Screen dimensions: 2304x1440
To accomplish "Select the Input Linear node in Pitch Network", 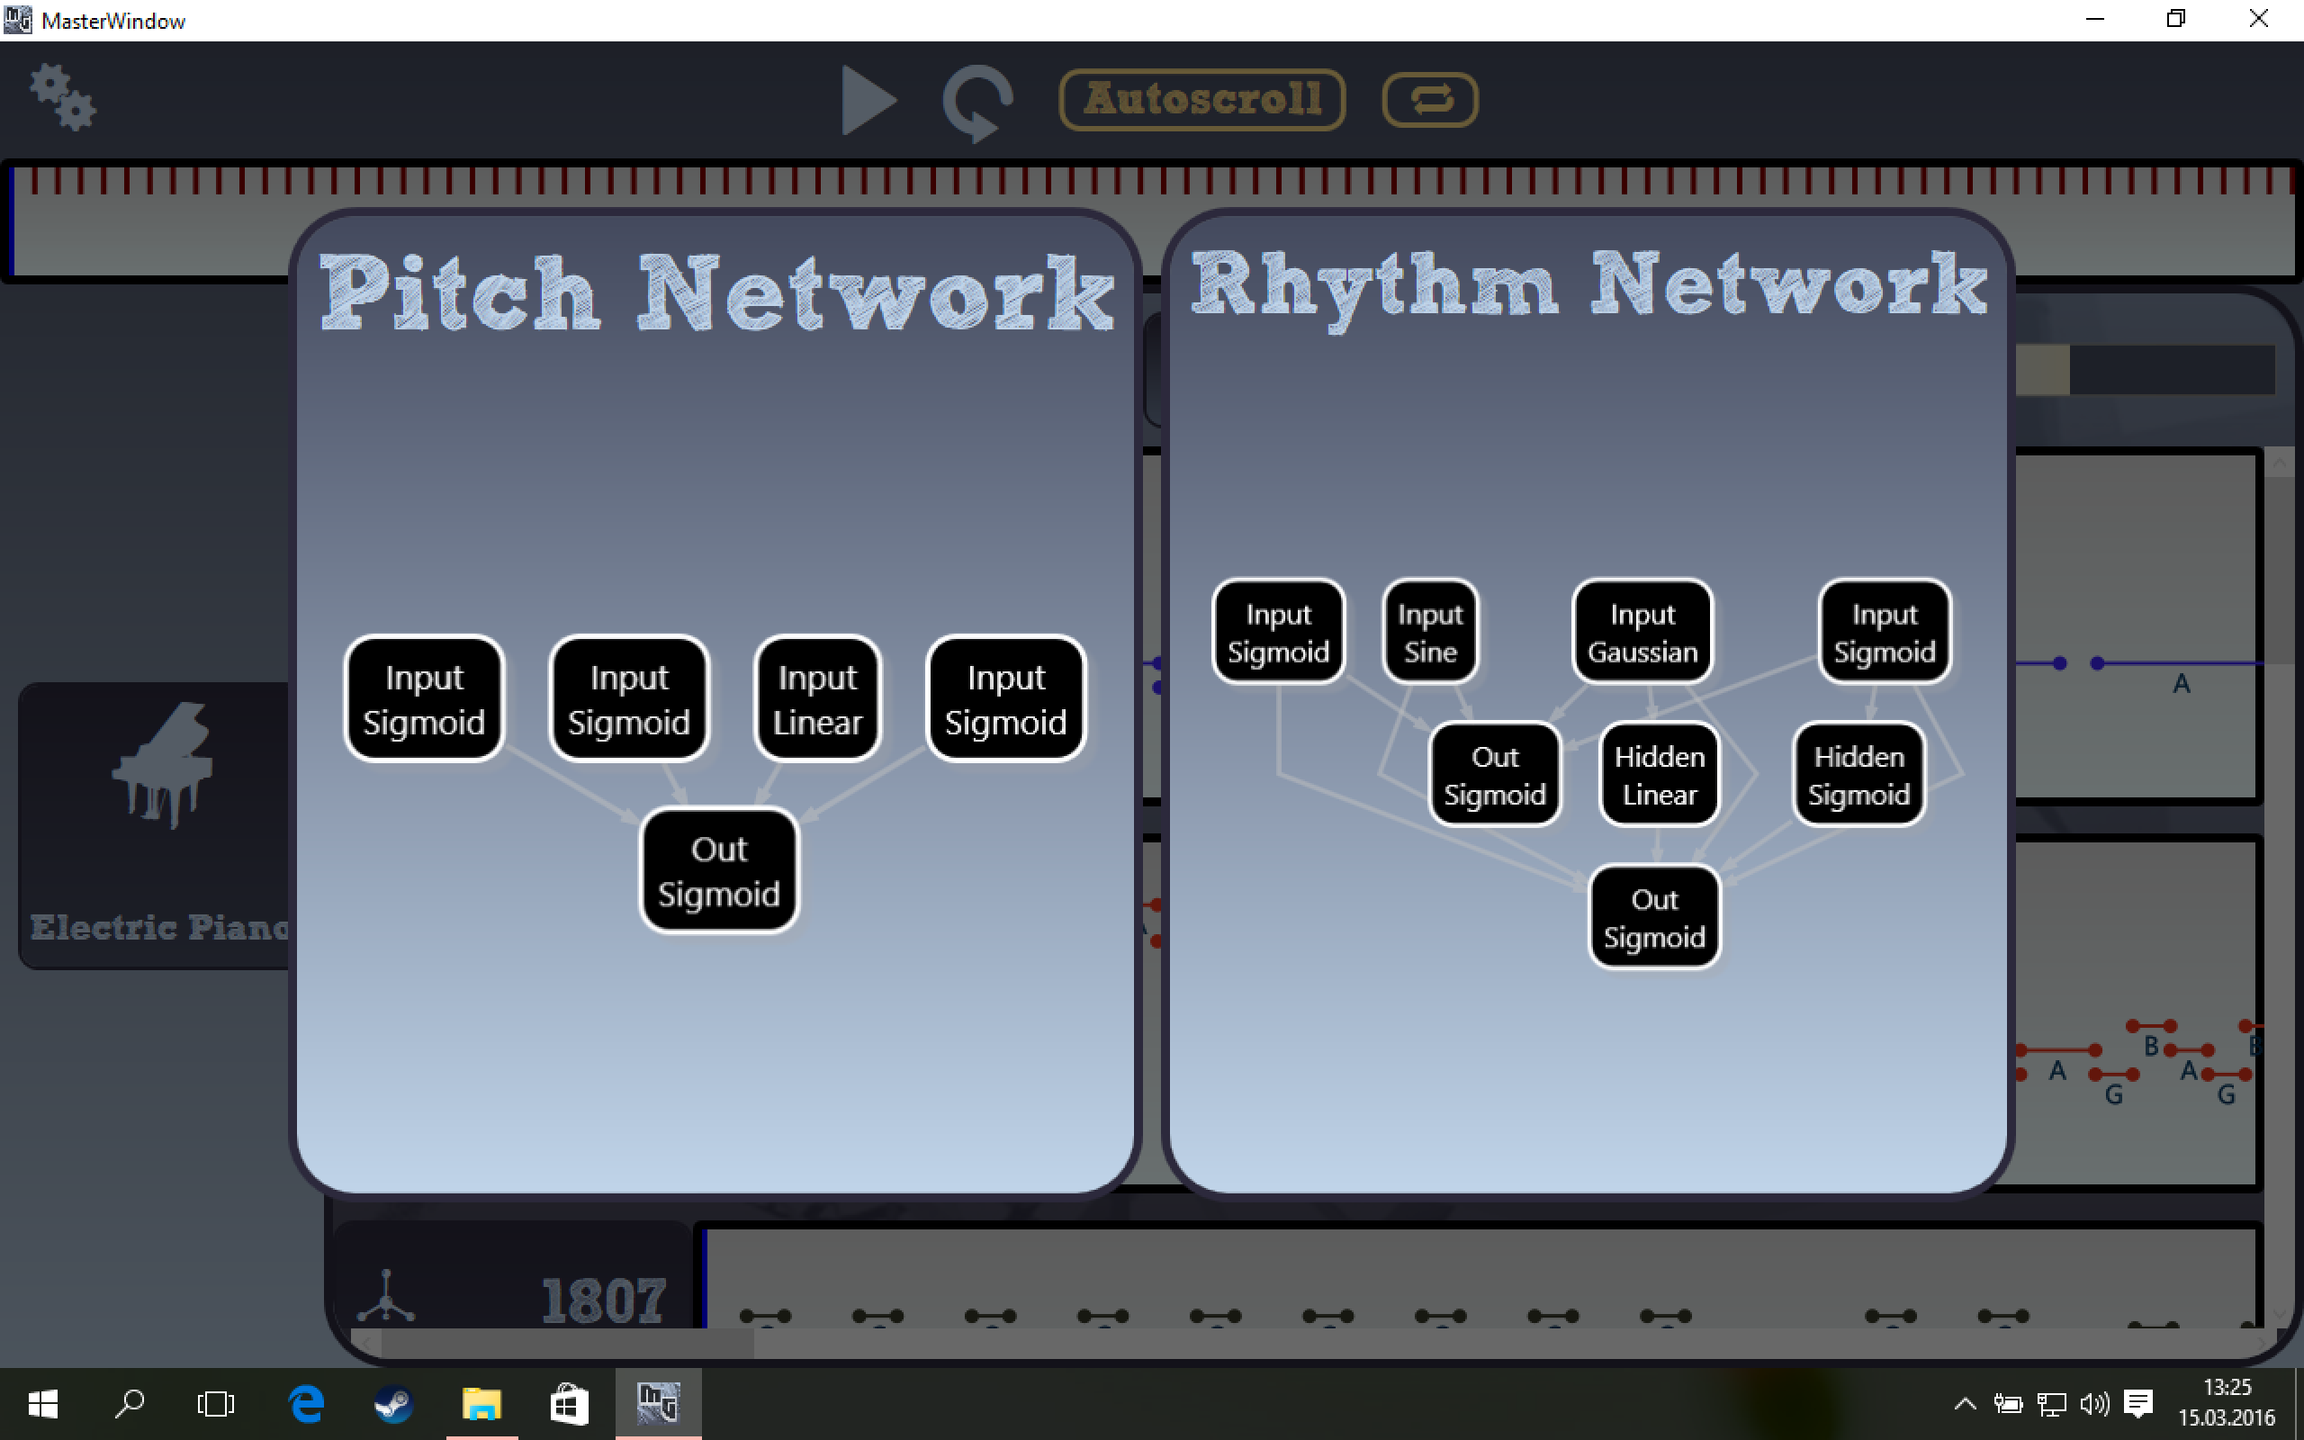I will tap(817, 699).
